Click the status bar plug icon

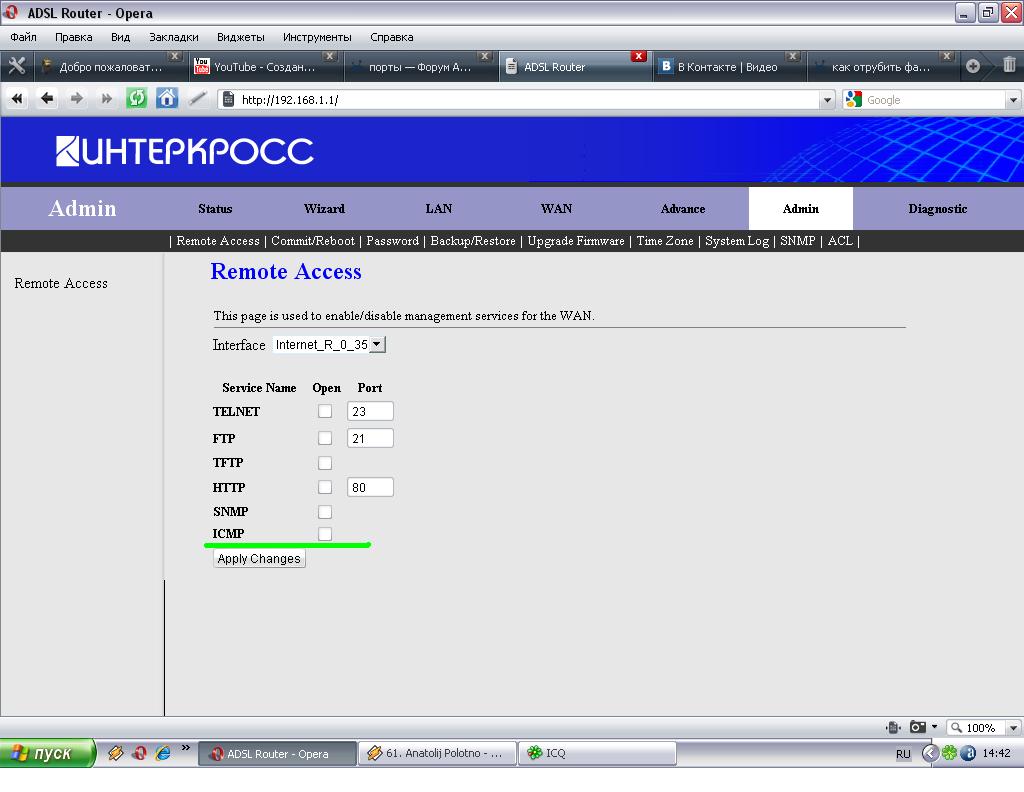point(893,727)
